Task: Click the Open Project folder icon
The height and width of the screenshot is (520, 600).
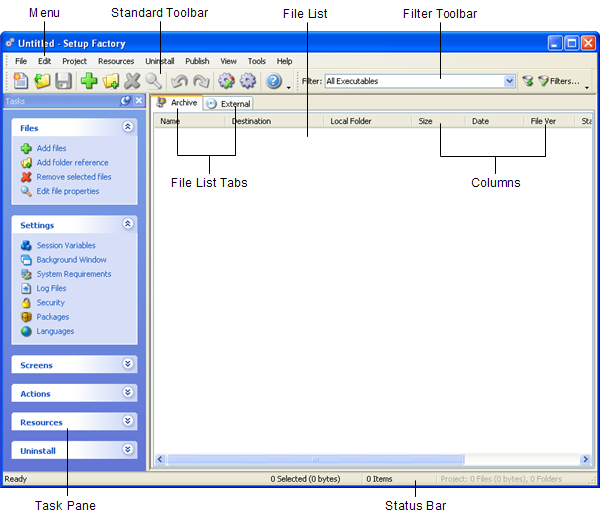Action: point(42,82)
